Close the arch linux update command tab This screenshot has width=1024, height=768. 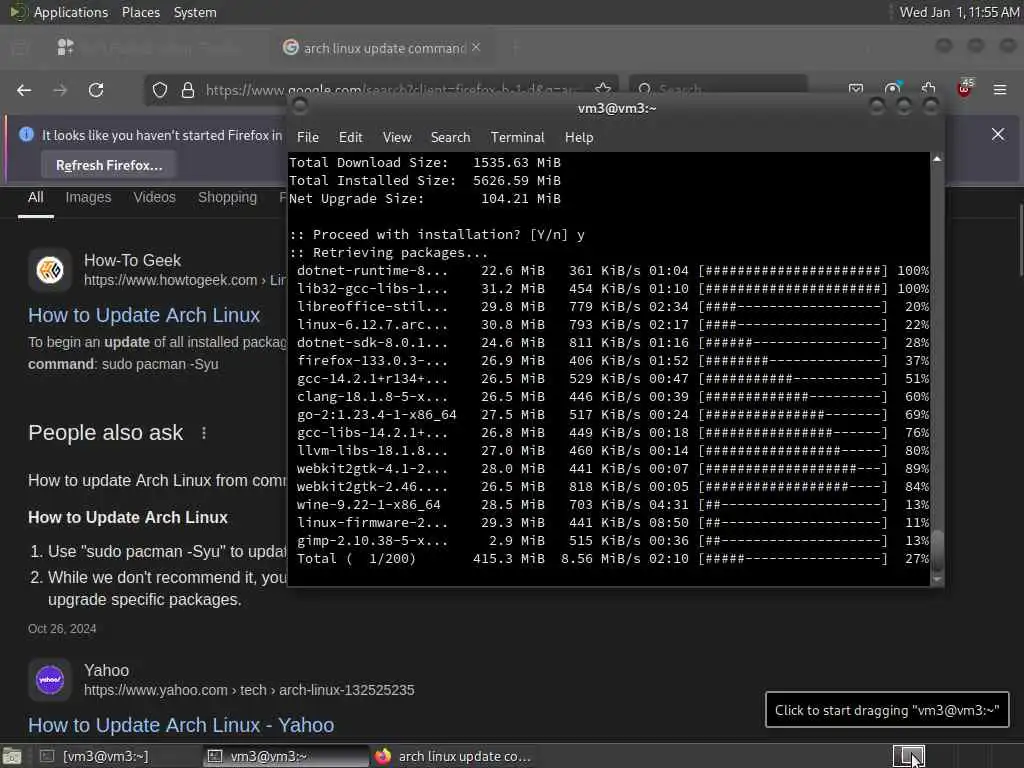pos(476,47)
